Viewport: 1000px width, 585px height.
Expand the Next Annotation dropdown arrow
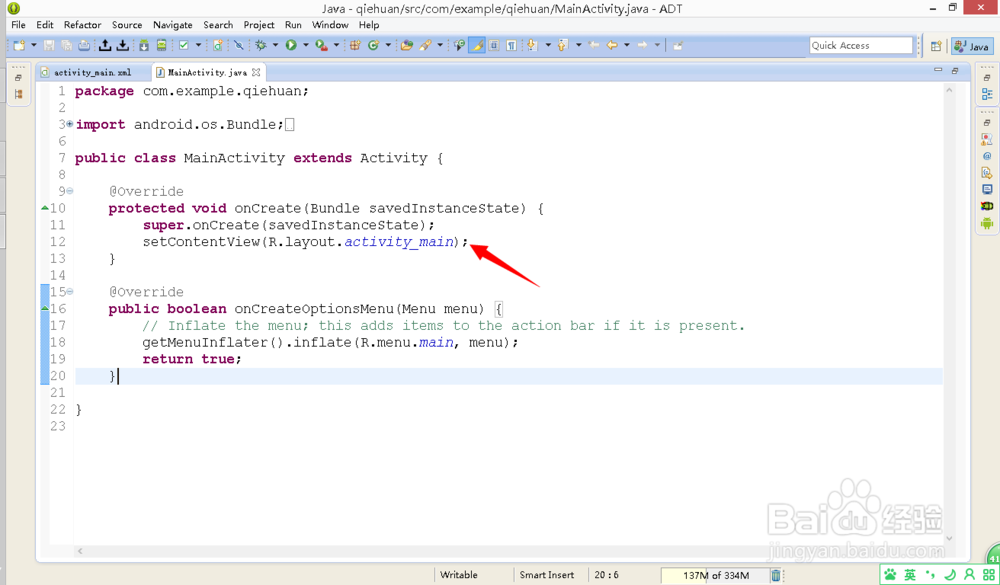point(548,45)
